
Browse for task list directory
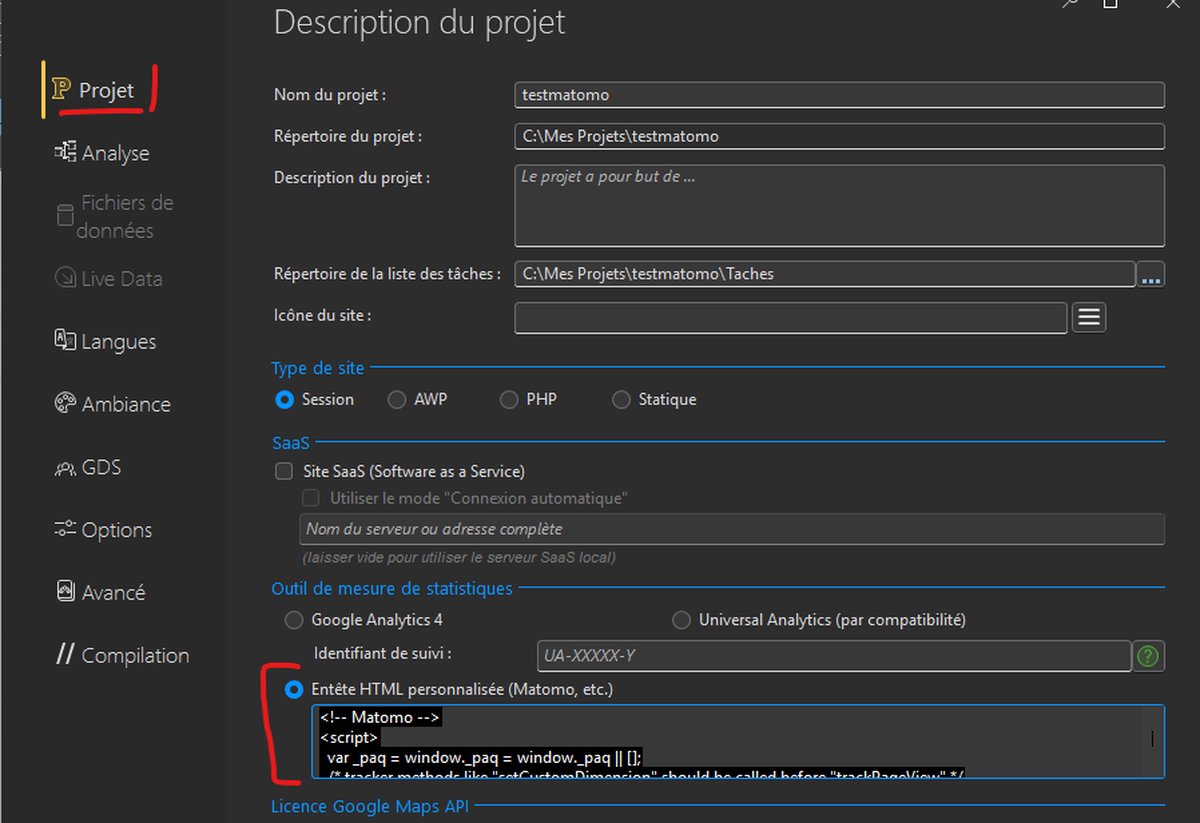tap(1151, 274)
